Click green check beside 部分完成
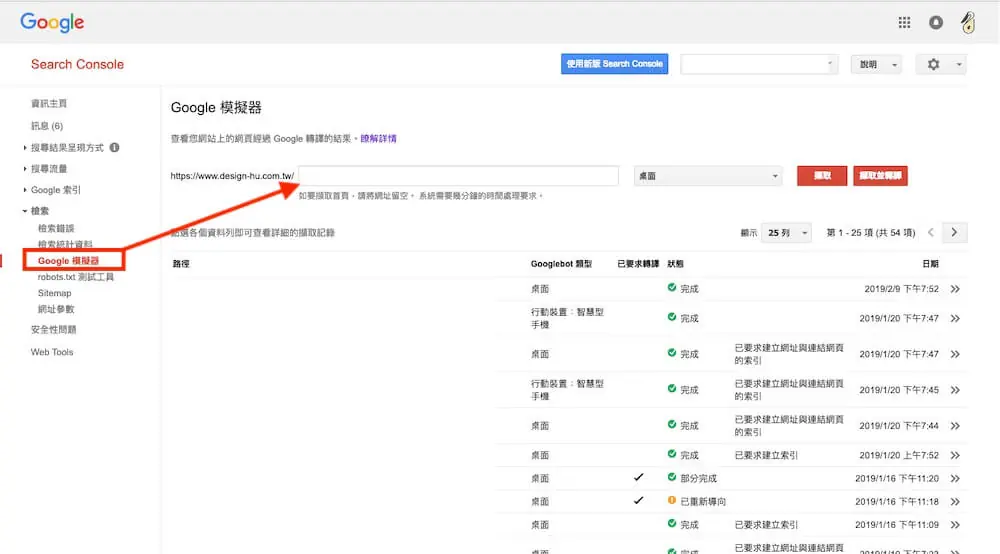Screen dimensions: 1000x554 click(x=672, y=477)
